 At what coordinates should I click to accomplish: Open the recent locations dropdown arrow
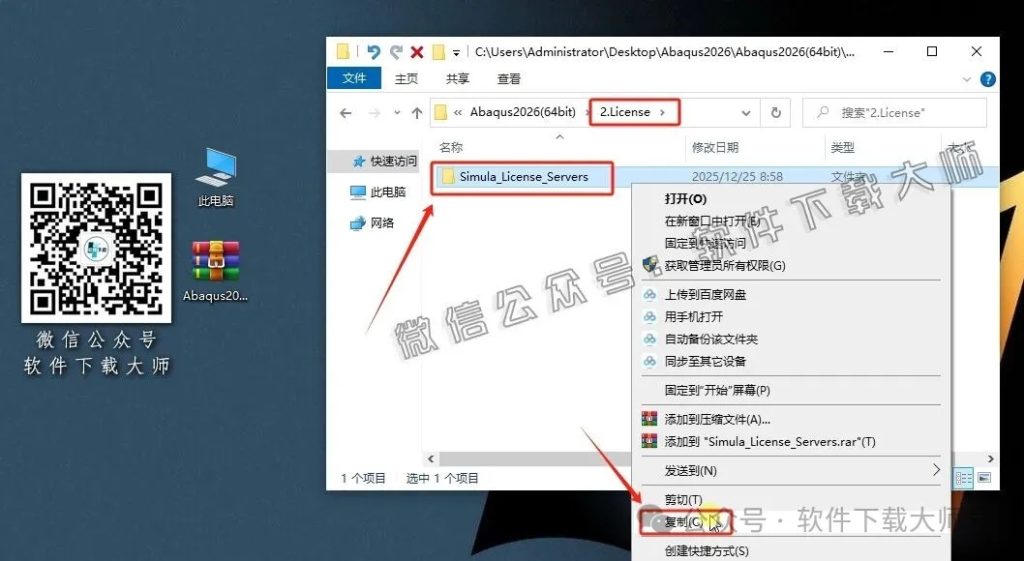pos(396,113)
